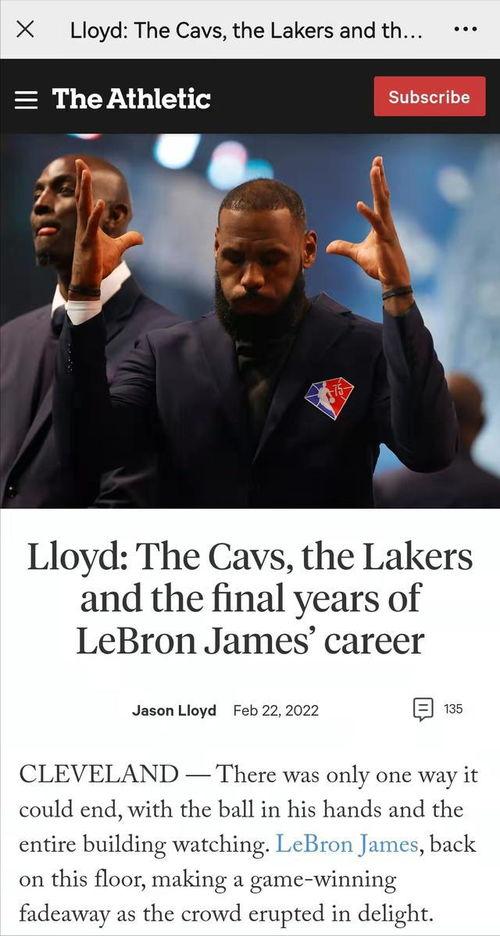This screenshot has height=936, width=500.
Task: Click the 135 comment count
Action: 453,709
